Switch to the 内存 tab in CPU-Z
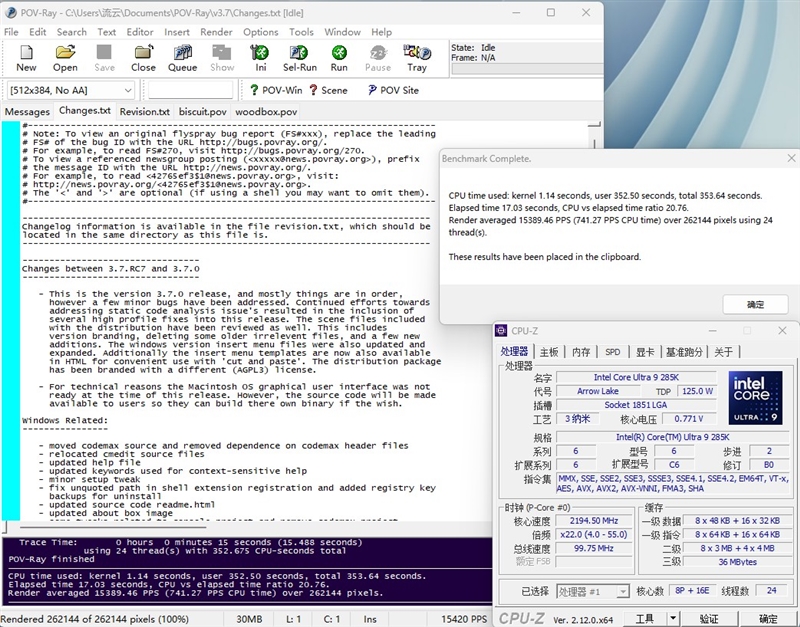 click(x=581, y=351)
